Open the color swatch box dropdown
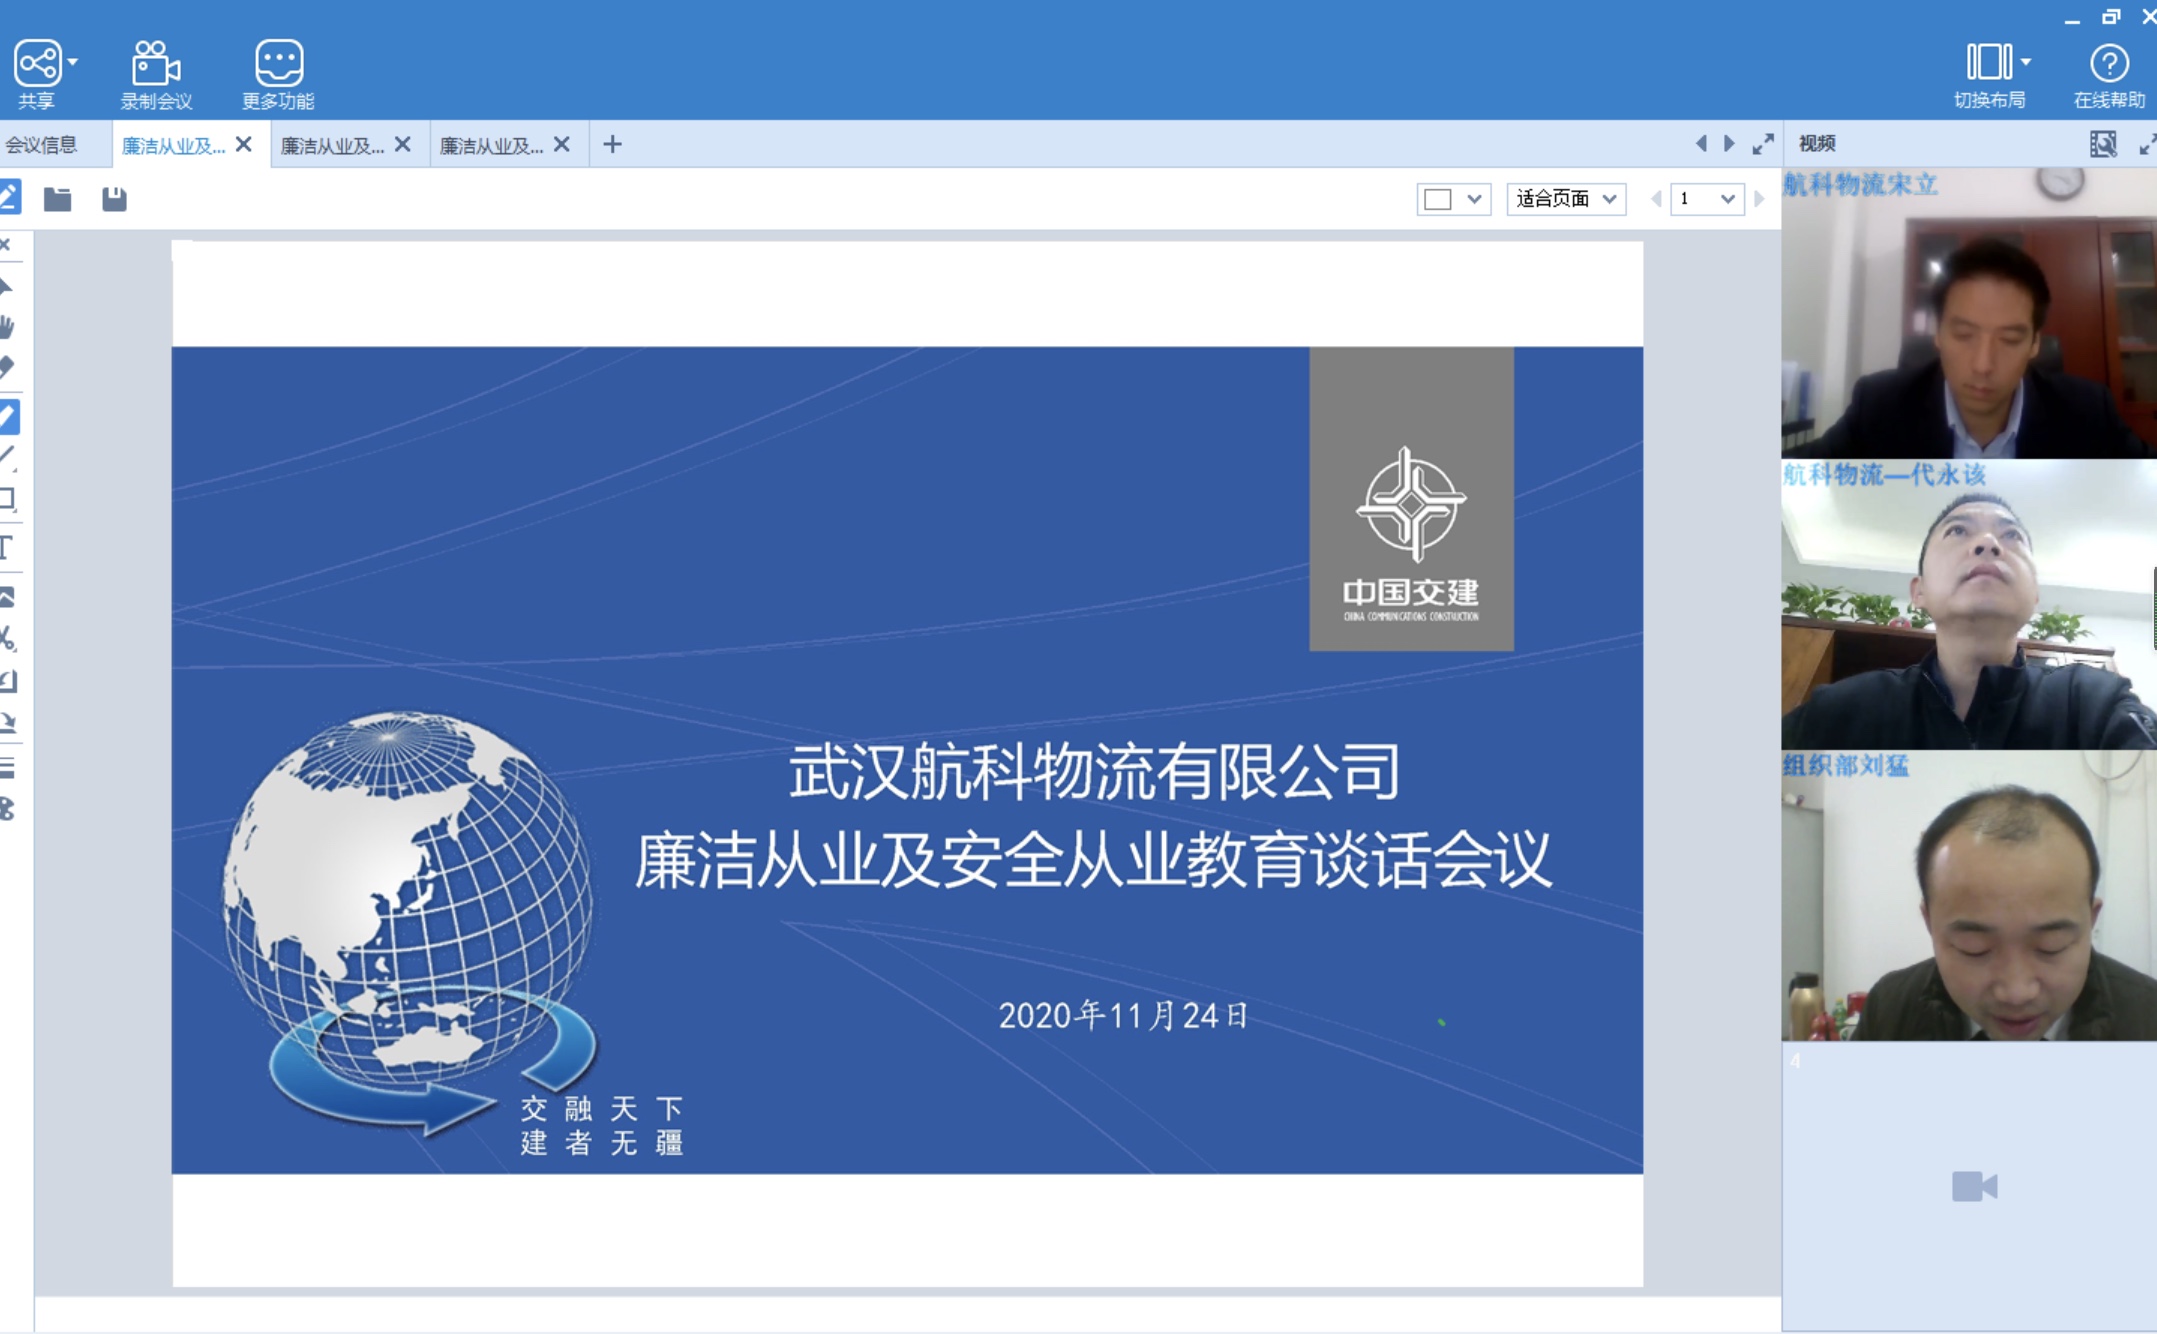Image resolution: width=2157 pixels, height=1334 pixels. pos(1454,199)
